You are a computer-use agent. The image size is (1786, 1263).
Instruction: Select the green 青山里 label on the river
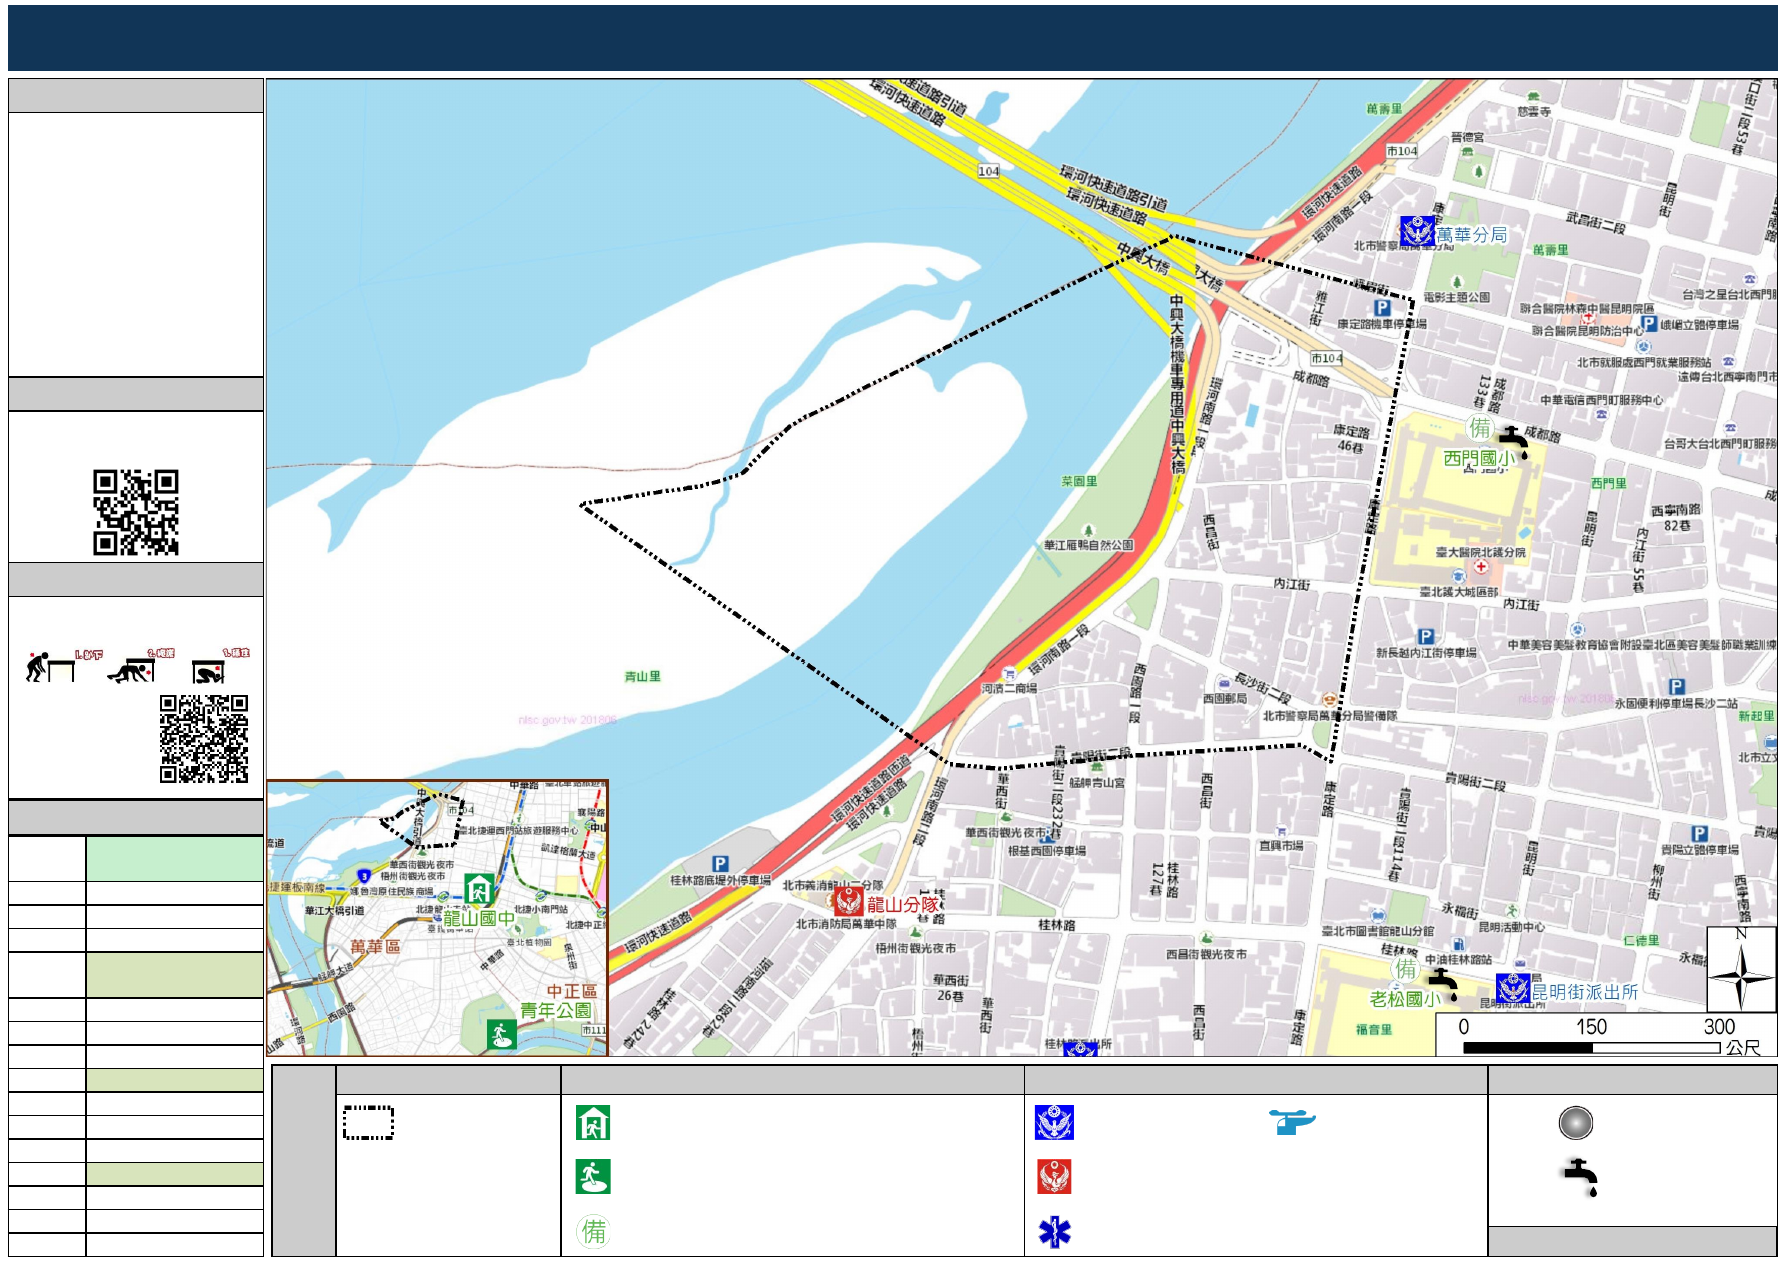point(642,677)
